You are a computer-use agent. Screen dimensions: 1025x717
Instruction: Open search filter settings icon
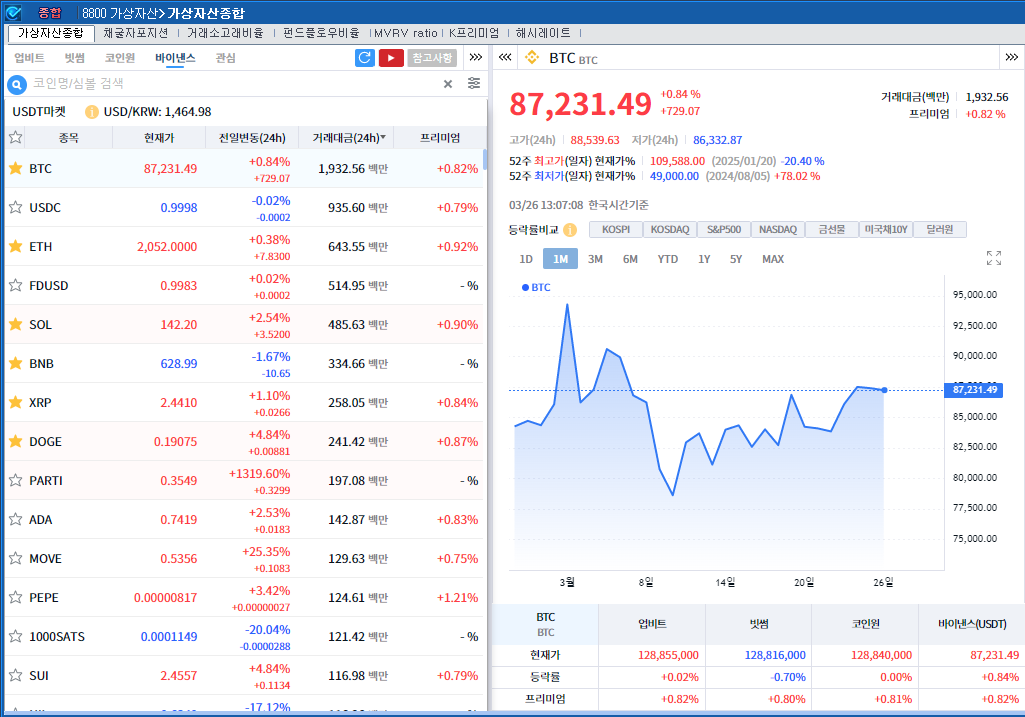pos(474,84)
